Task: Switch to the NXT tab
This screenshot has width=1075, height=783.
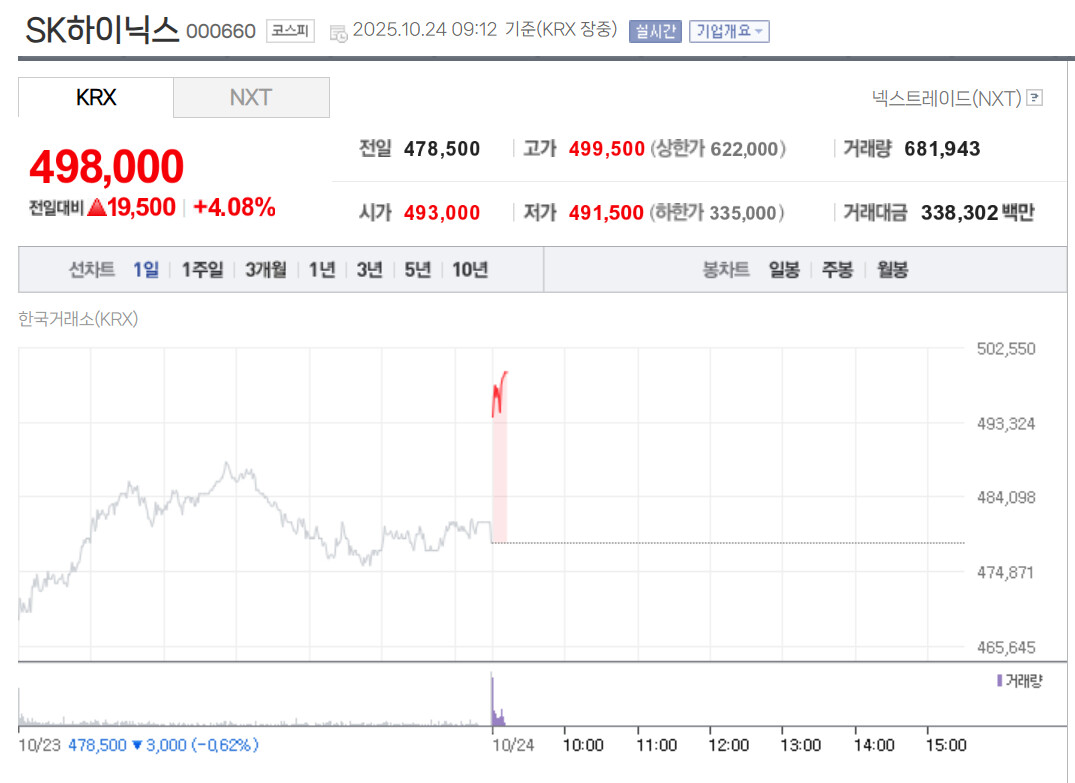Action: pyautogui.click(x=252, y=97)
